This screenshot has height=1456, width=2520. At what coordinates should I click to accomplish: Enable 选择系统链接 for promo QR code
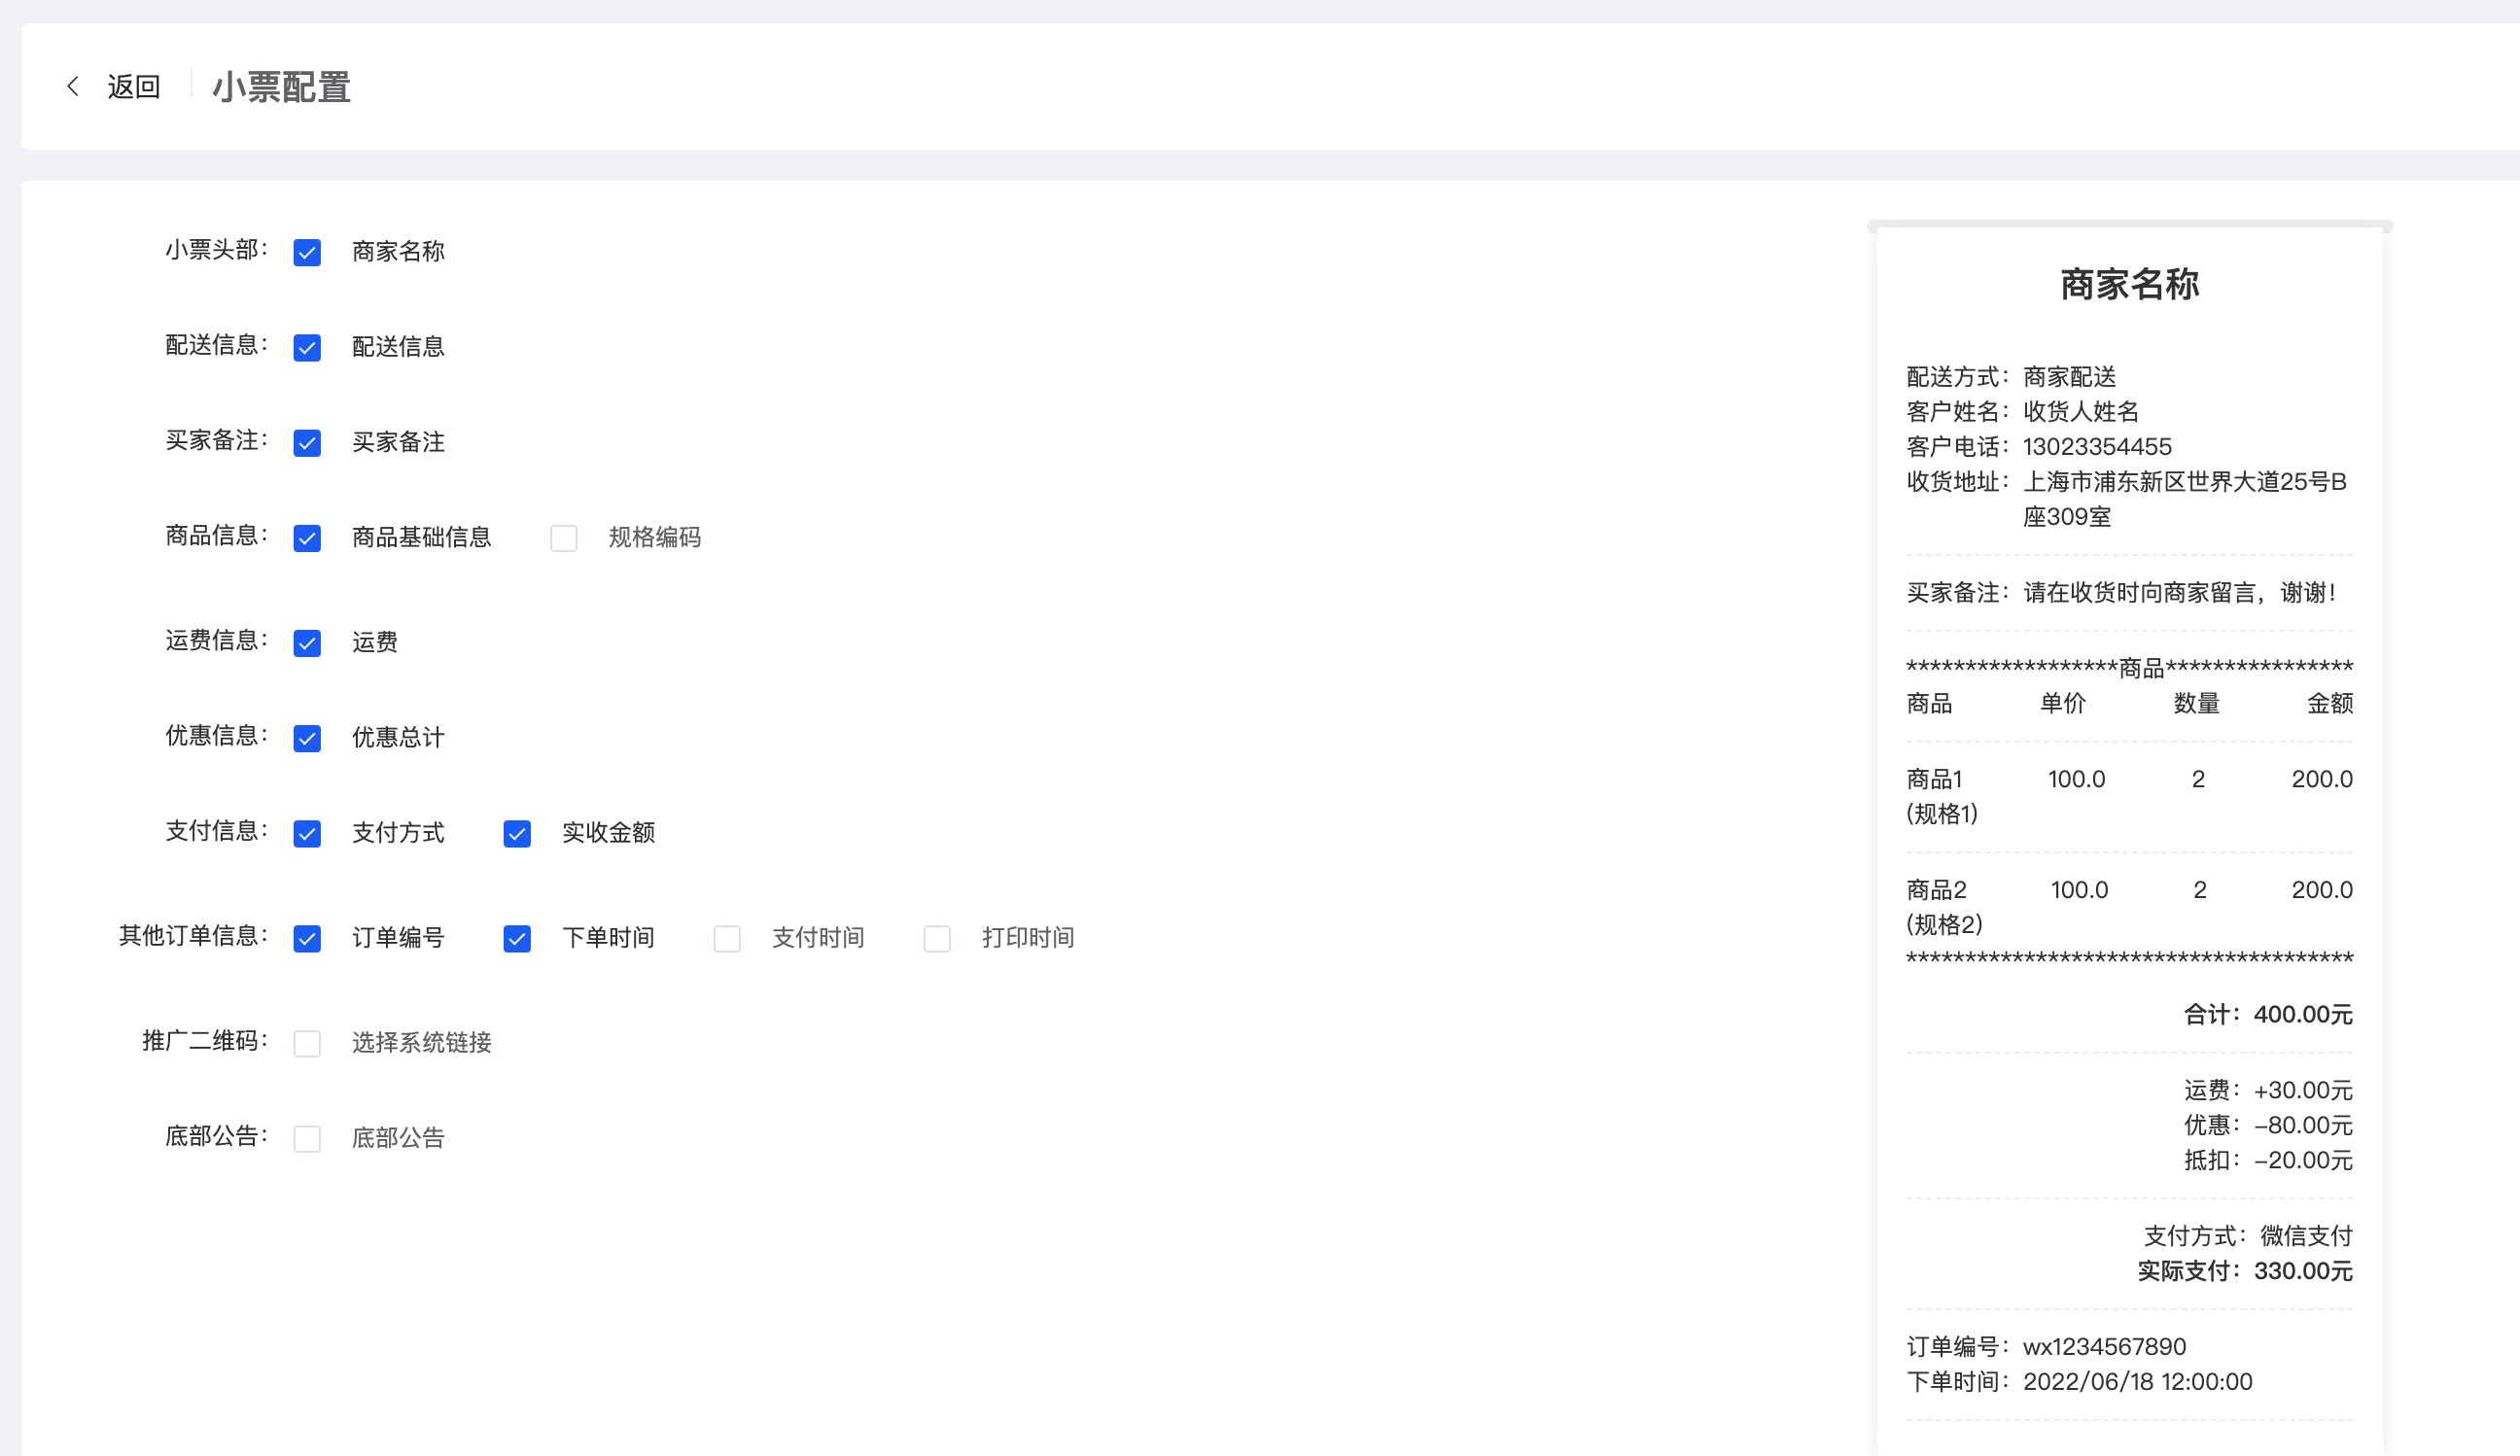point(307,1043)
